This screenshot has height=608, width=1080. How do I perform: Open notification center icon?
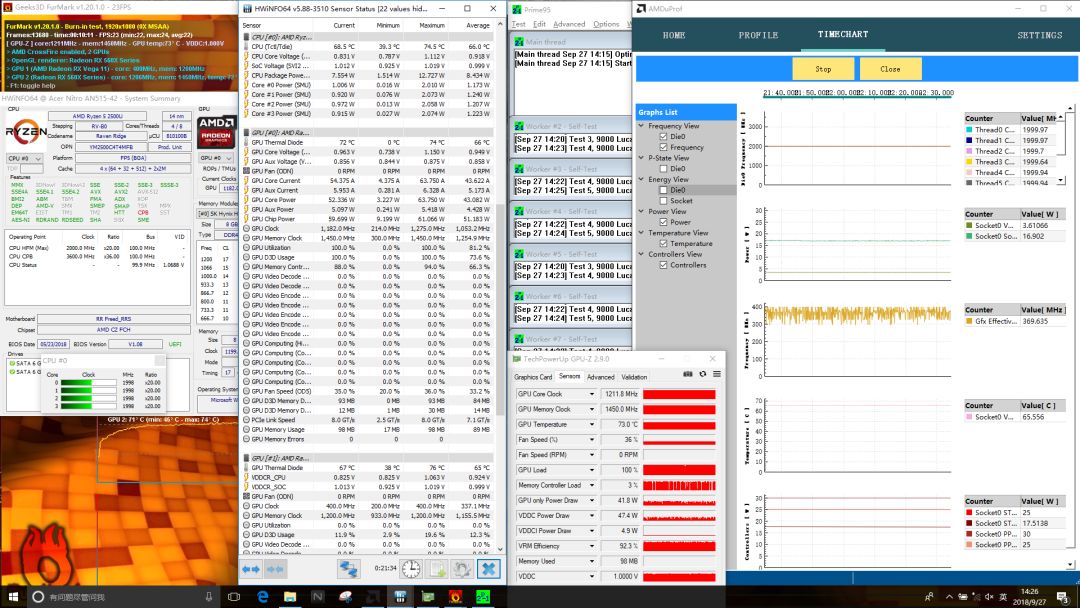(x=1063, y=597)
